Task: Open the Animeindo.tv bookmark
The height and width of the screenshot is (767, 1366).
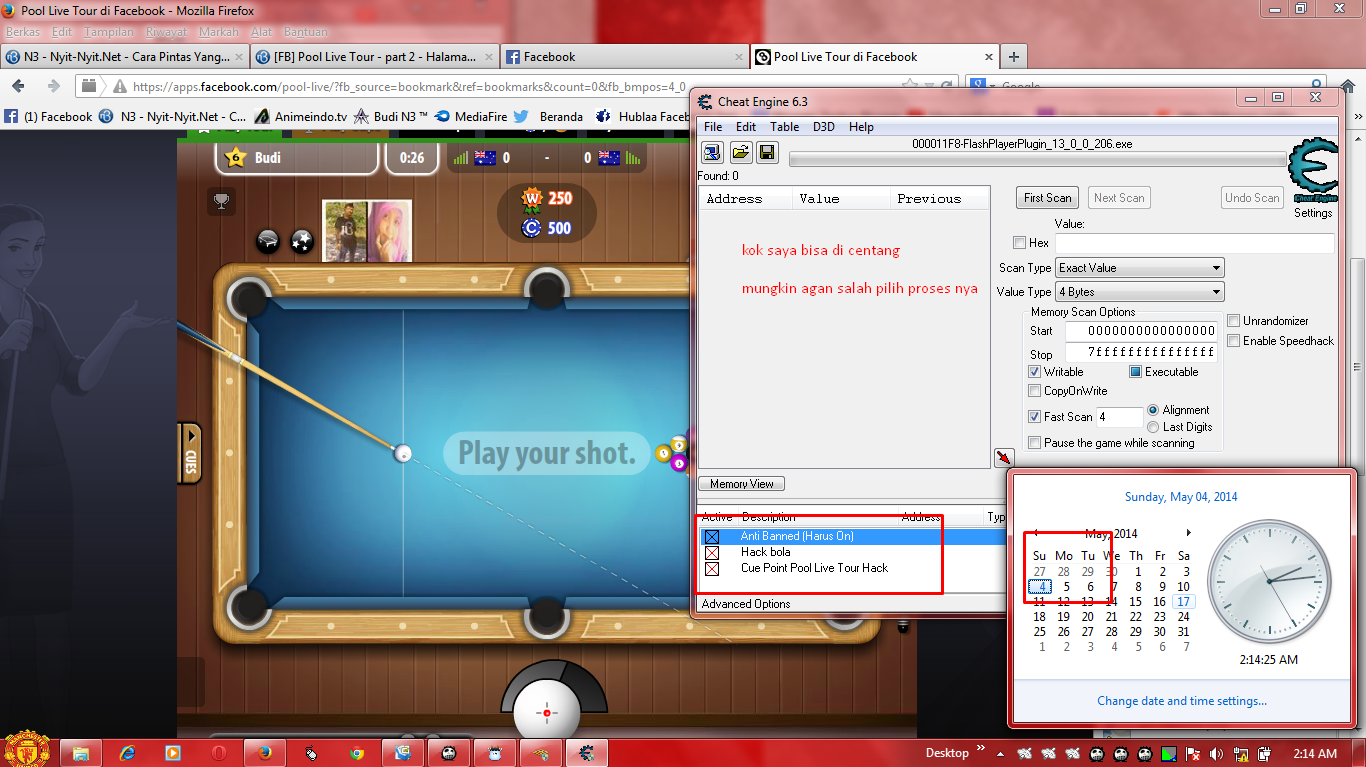Action: (301, 117)
